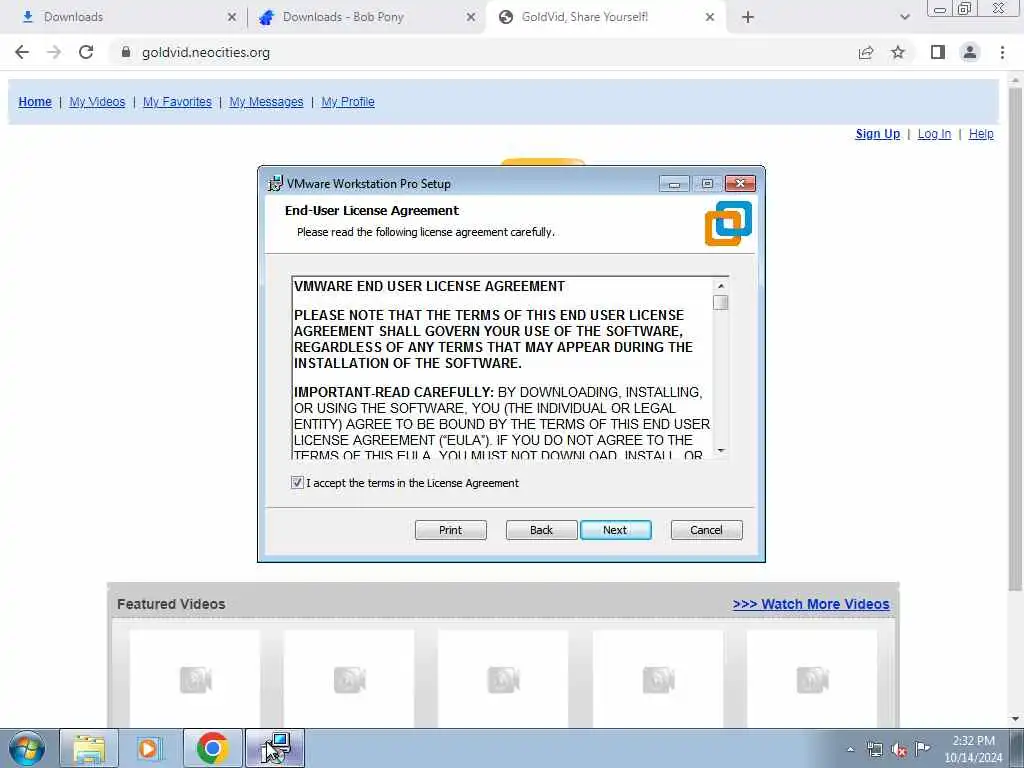Click the page vertical scrollbar

point(1015,340)
